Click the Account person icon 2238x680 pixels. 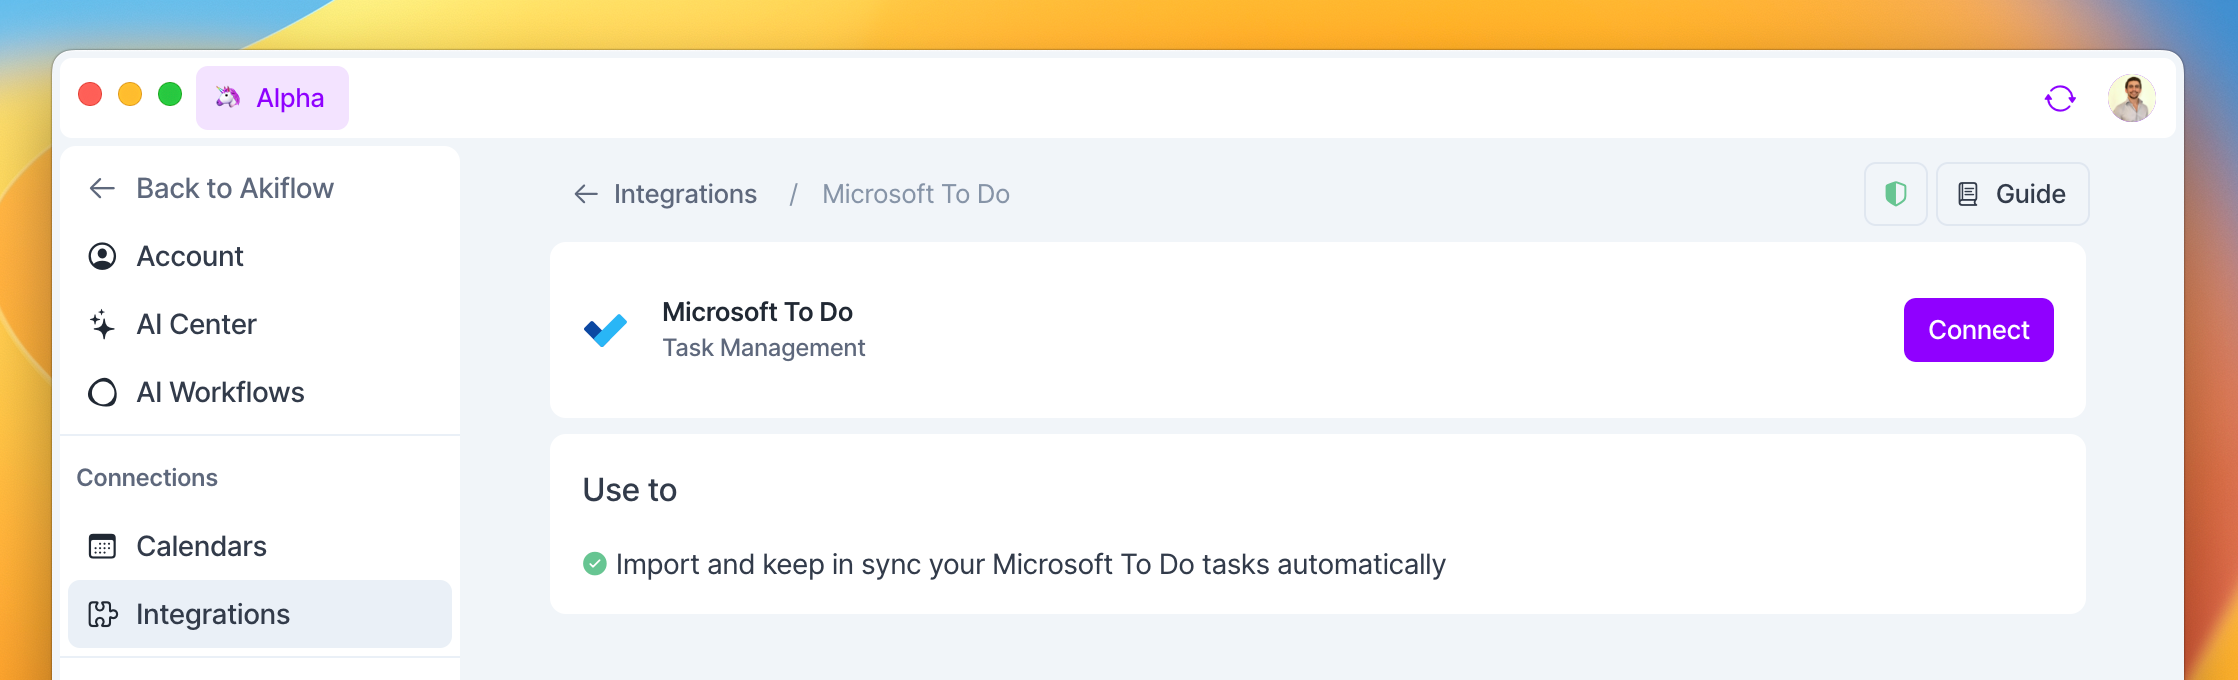(x=102, y=256)
